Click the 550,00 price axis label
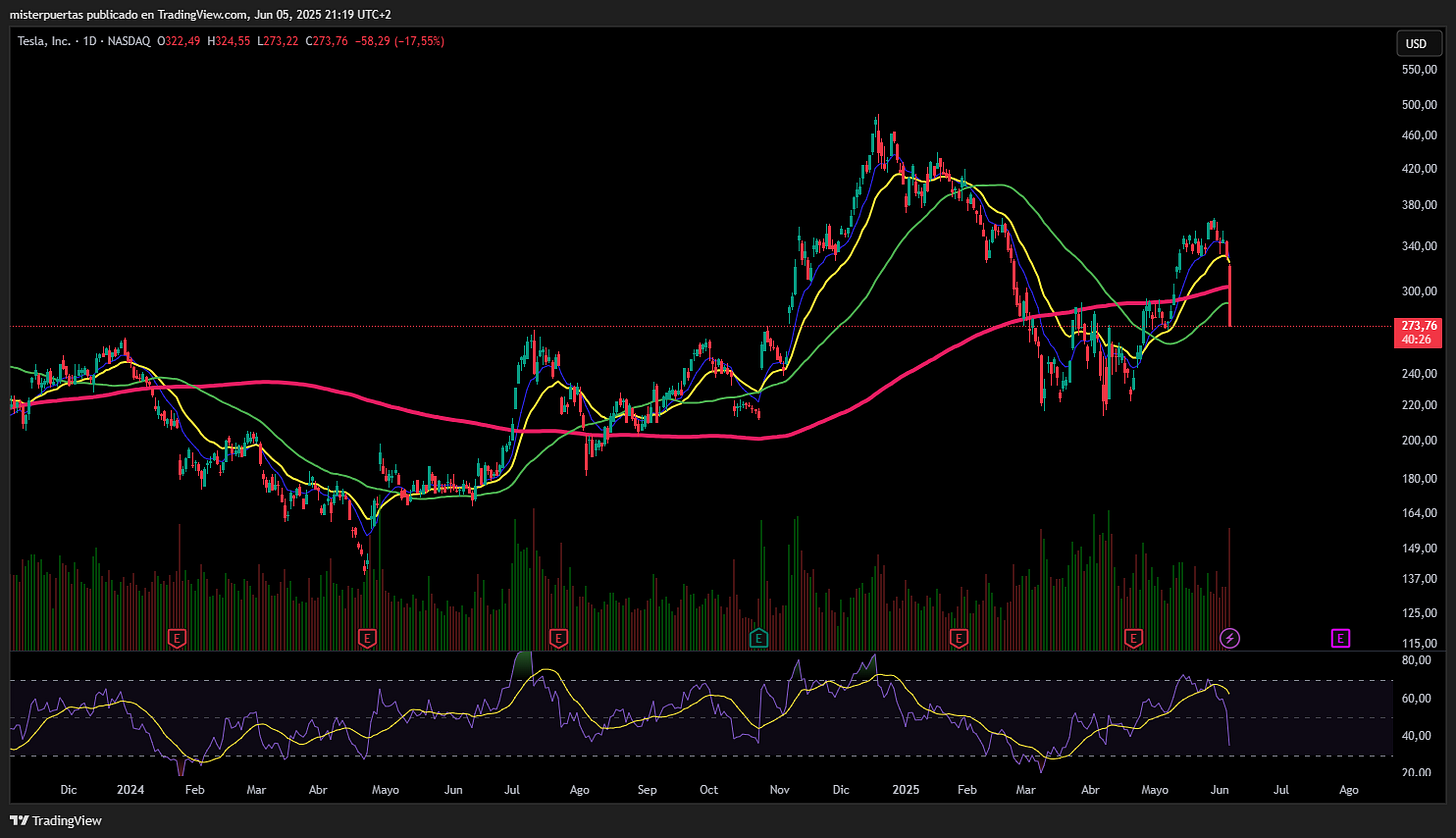Screen dimensions: 1456x838 (1420, 69)
